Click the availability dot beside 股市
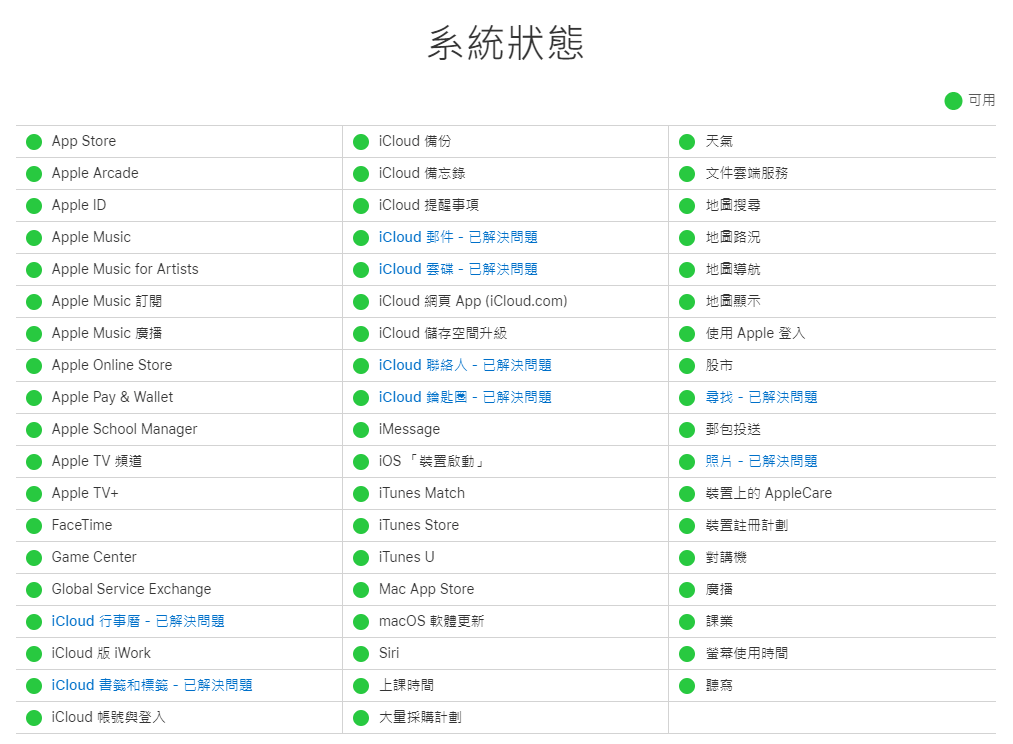 687,365
